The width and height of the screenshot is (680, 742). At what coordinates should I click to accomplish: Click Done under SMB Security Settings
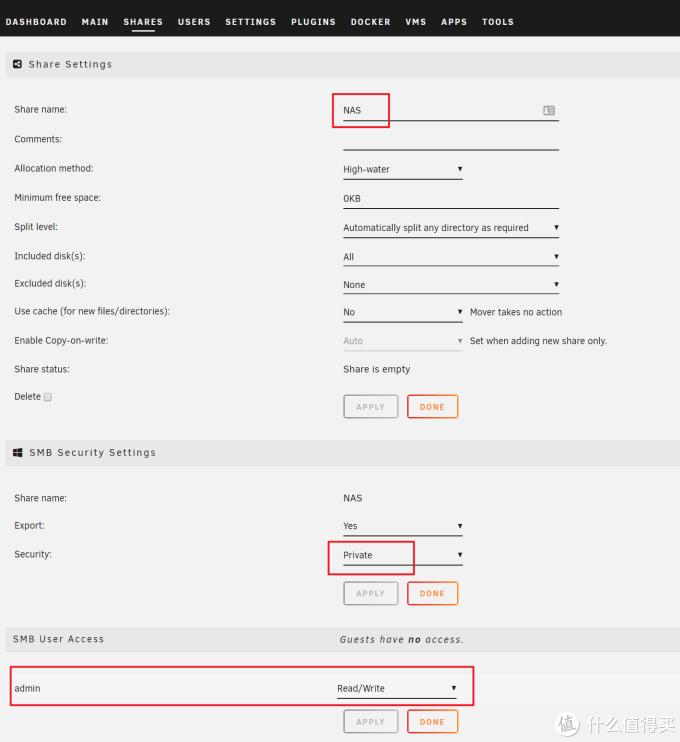(432, 593)
